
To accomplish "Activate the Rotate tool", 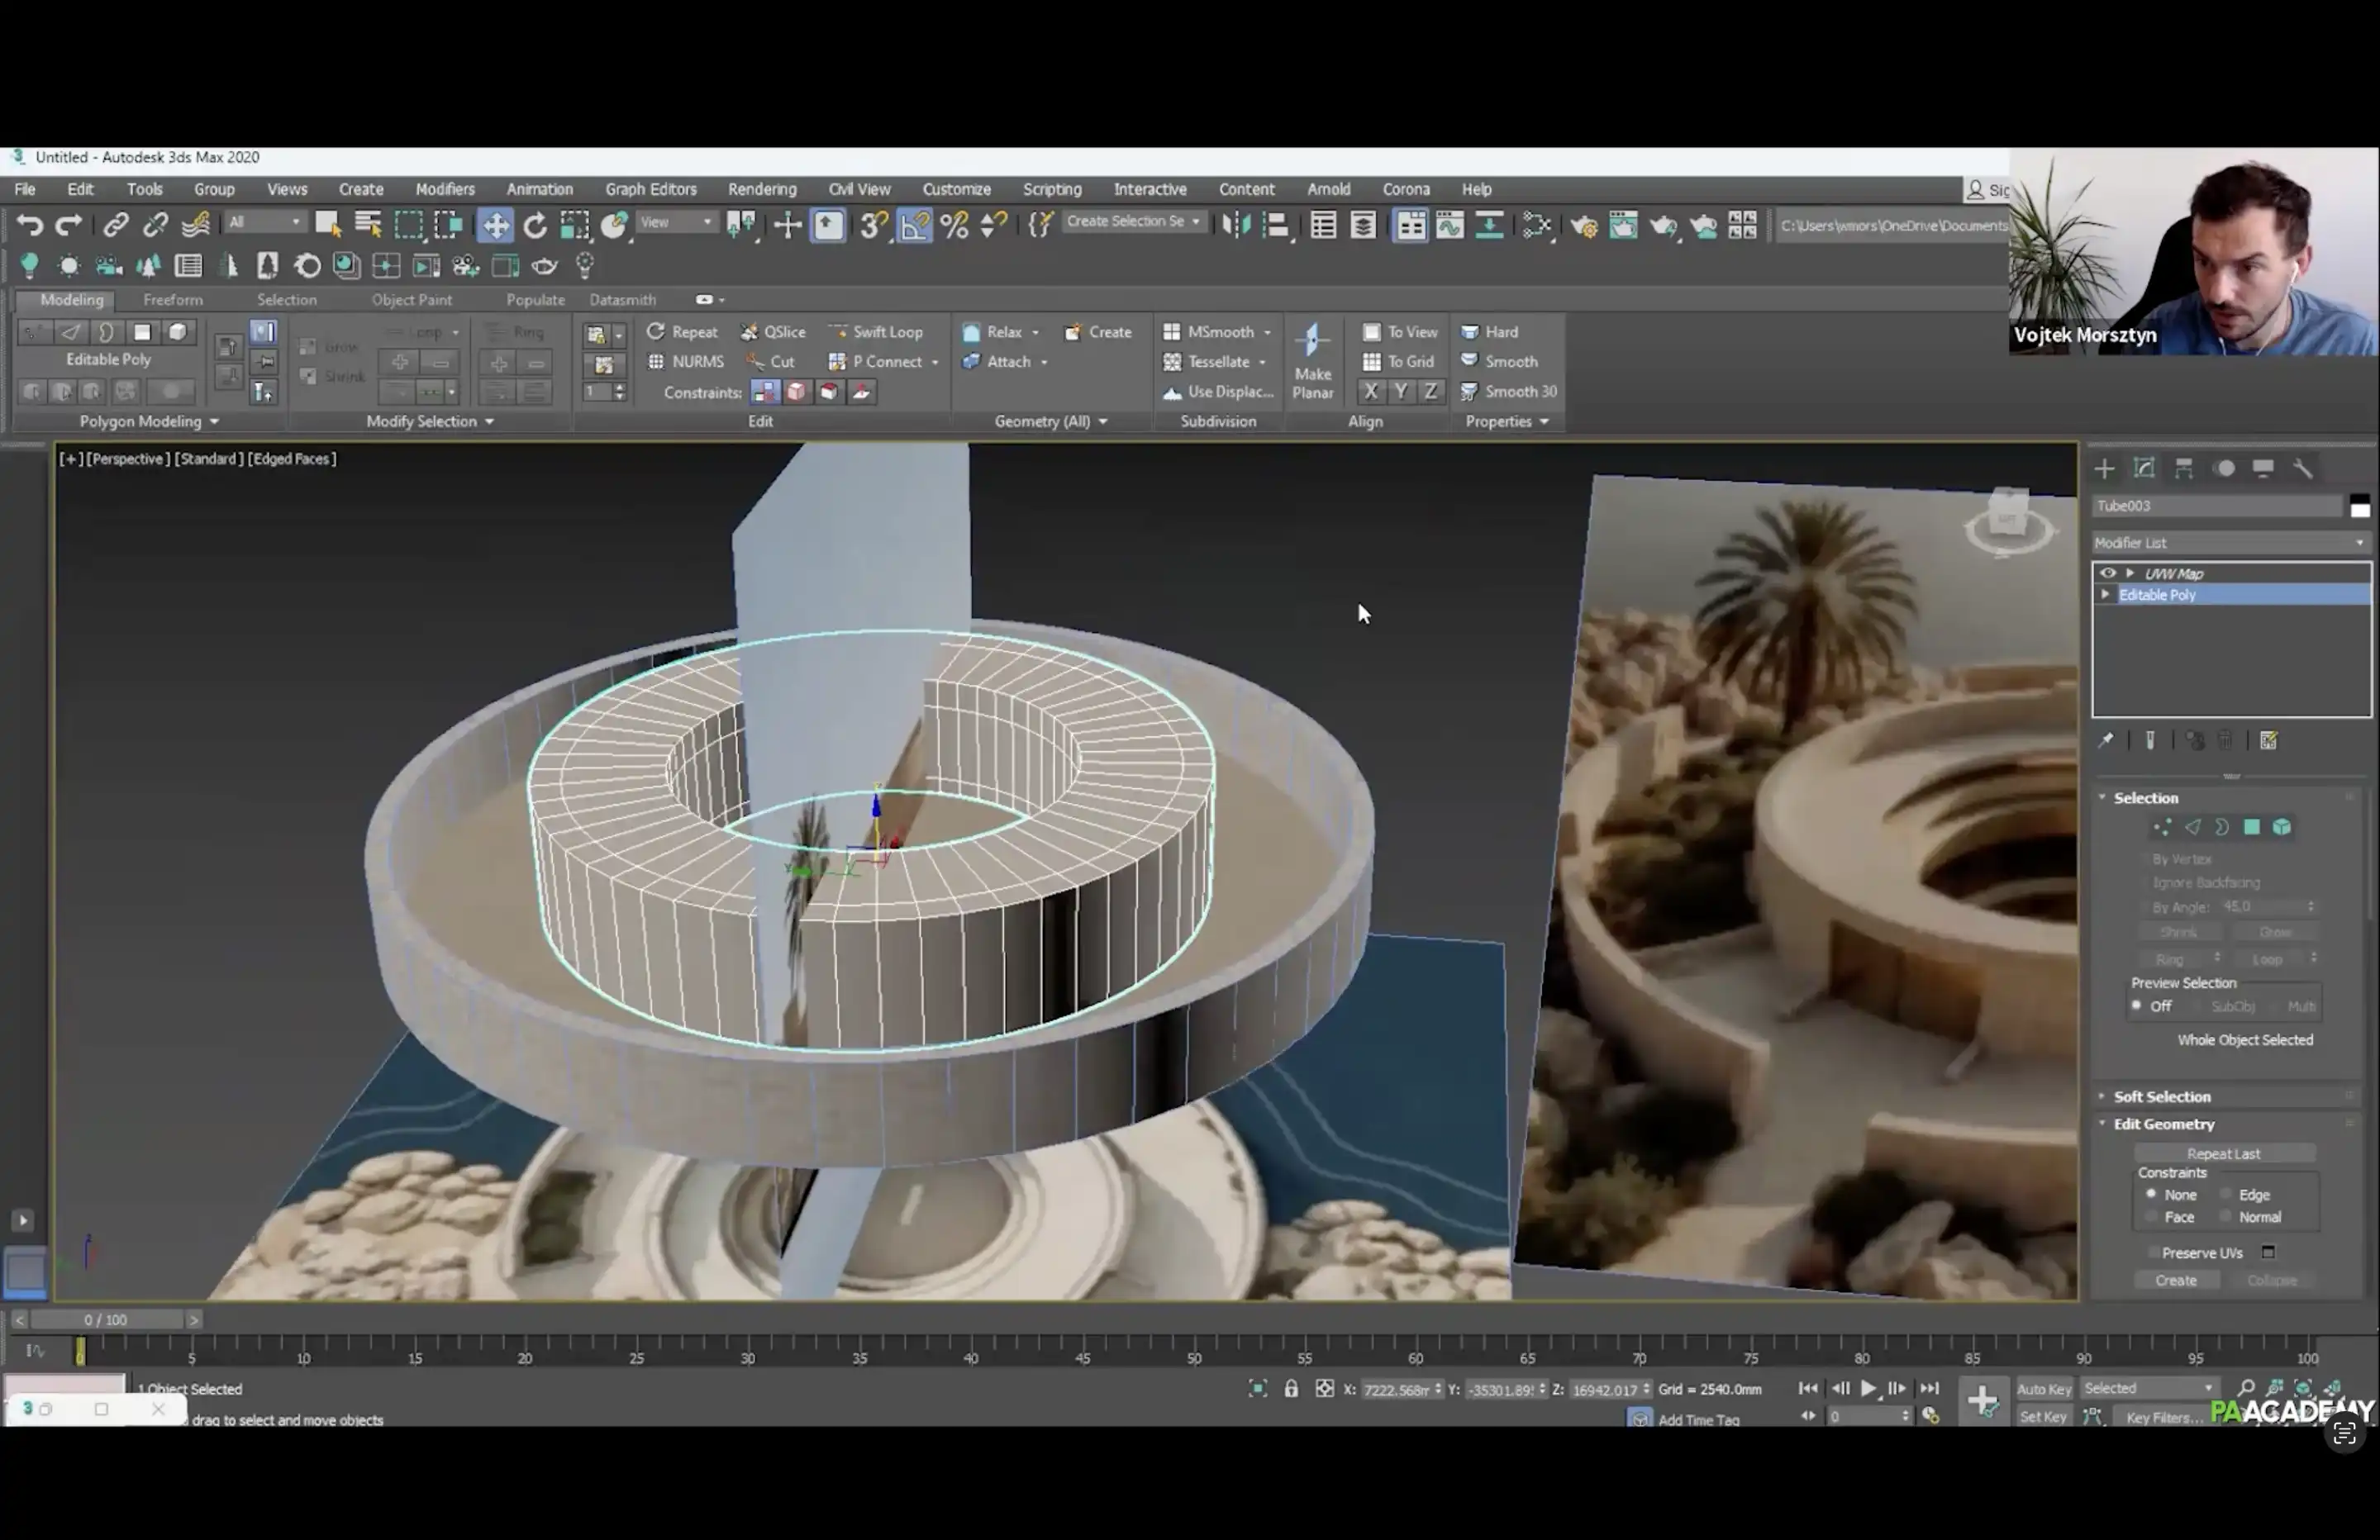I will click(x=535, y=225).
